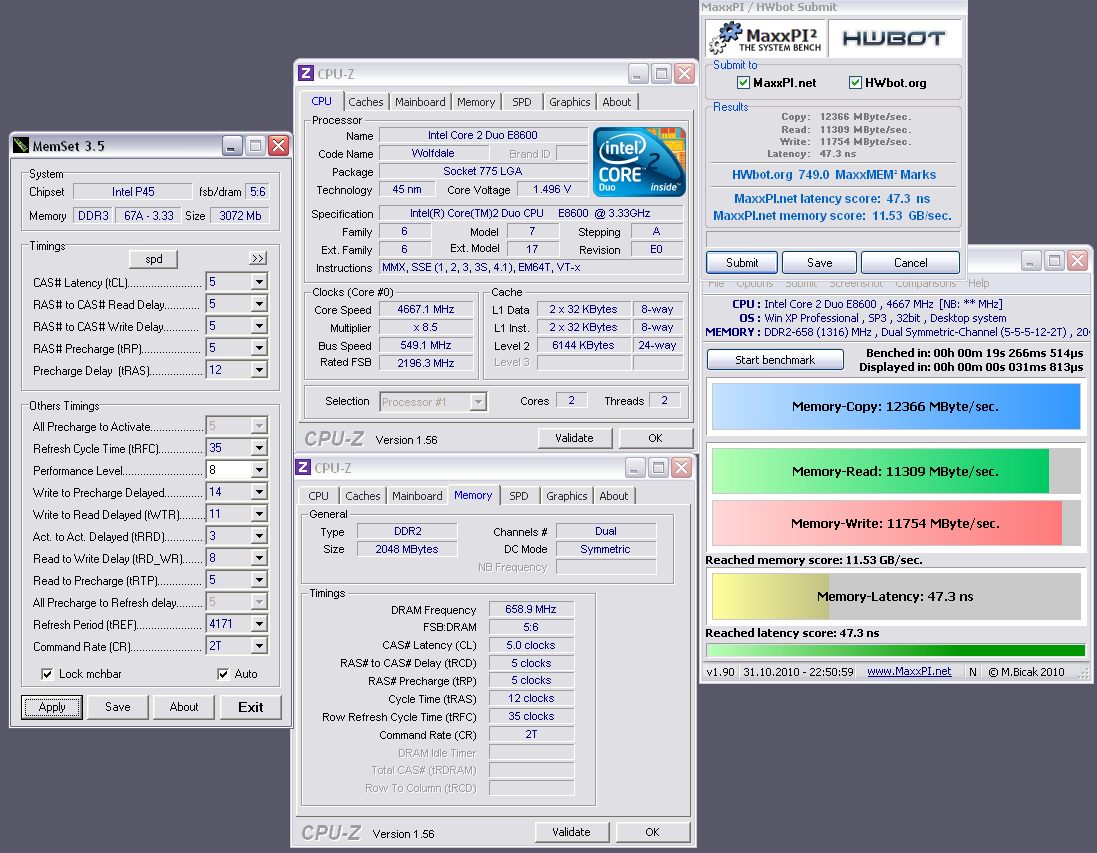
Task: Open the CAS# Latency (tCL) dropdown
Action: (259, 282)
